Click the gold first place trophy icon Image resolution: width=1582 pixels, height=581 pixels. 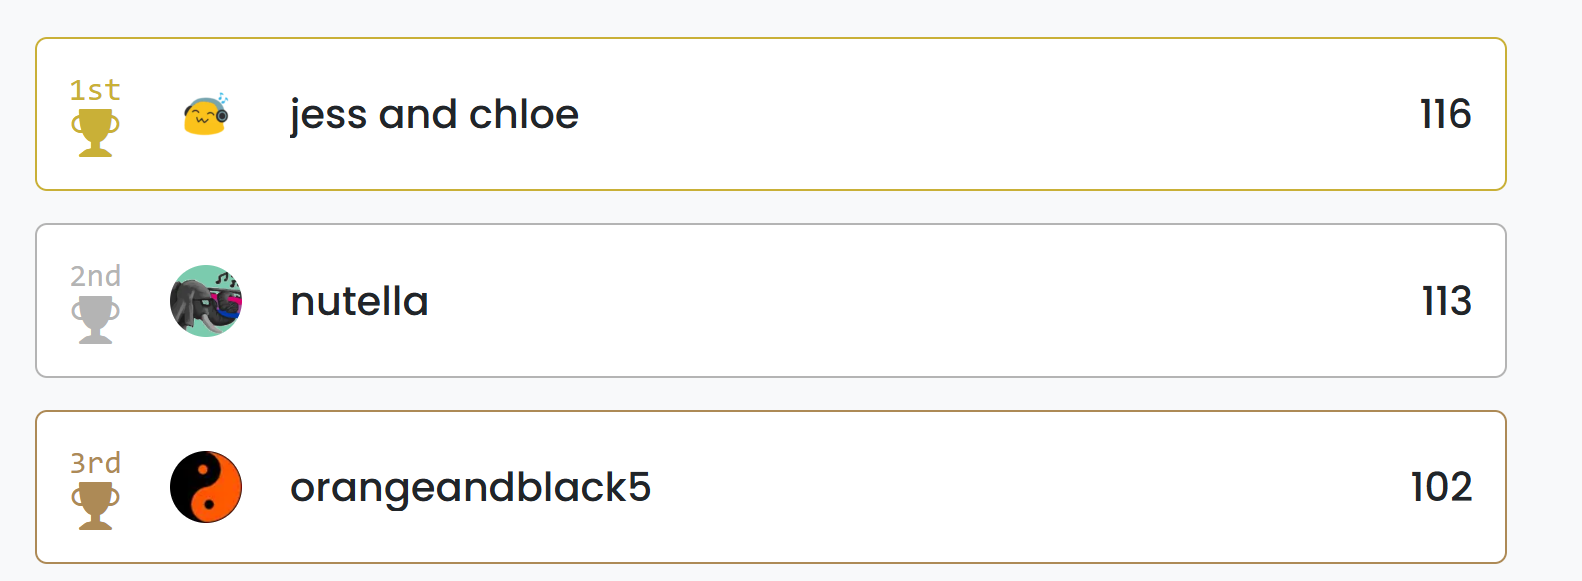(95, 133)
